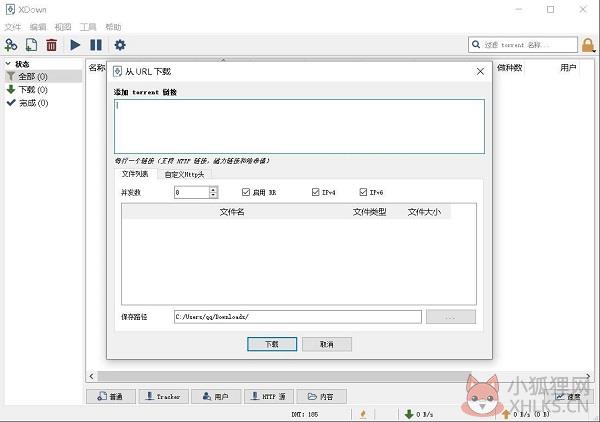Open the 内容 bottom tab

[321, 397]
